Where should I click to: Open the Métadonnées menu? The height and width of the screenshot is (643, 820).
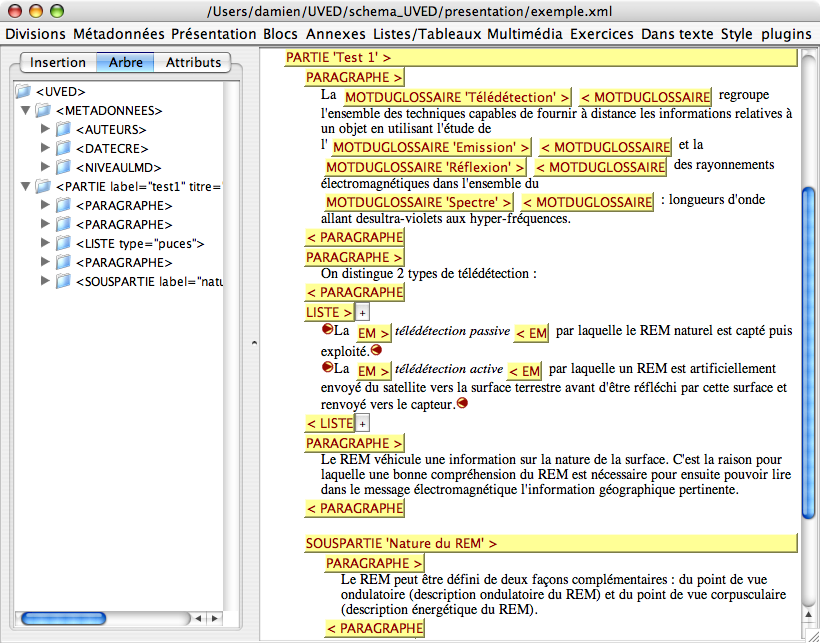point(119,34)
